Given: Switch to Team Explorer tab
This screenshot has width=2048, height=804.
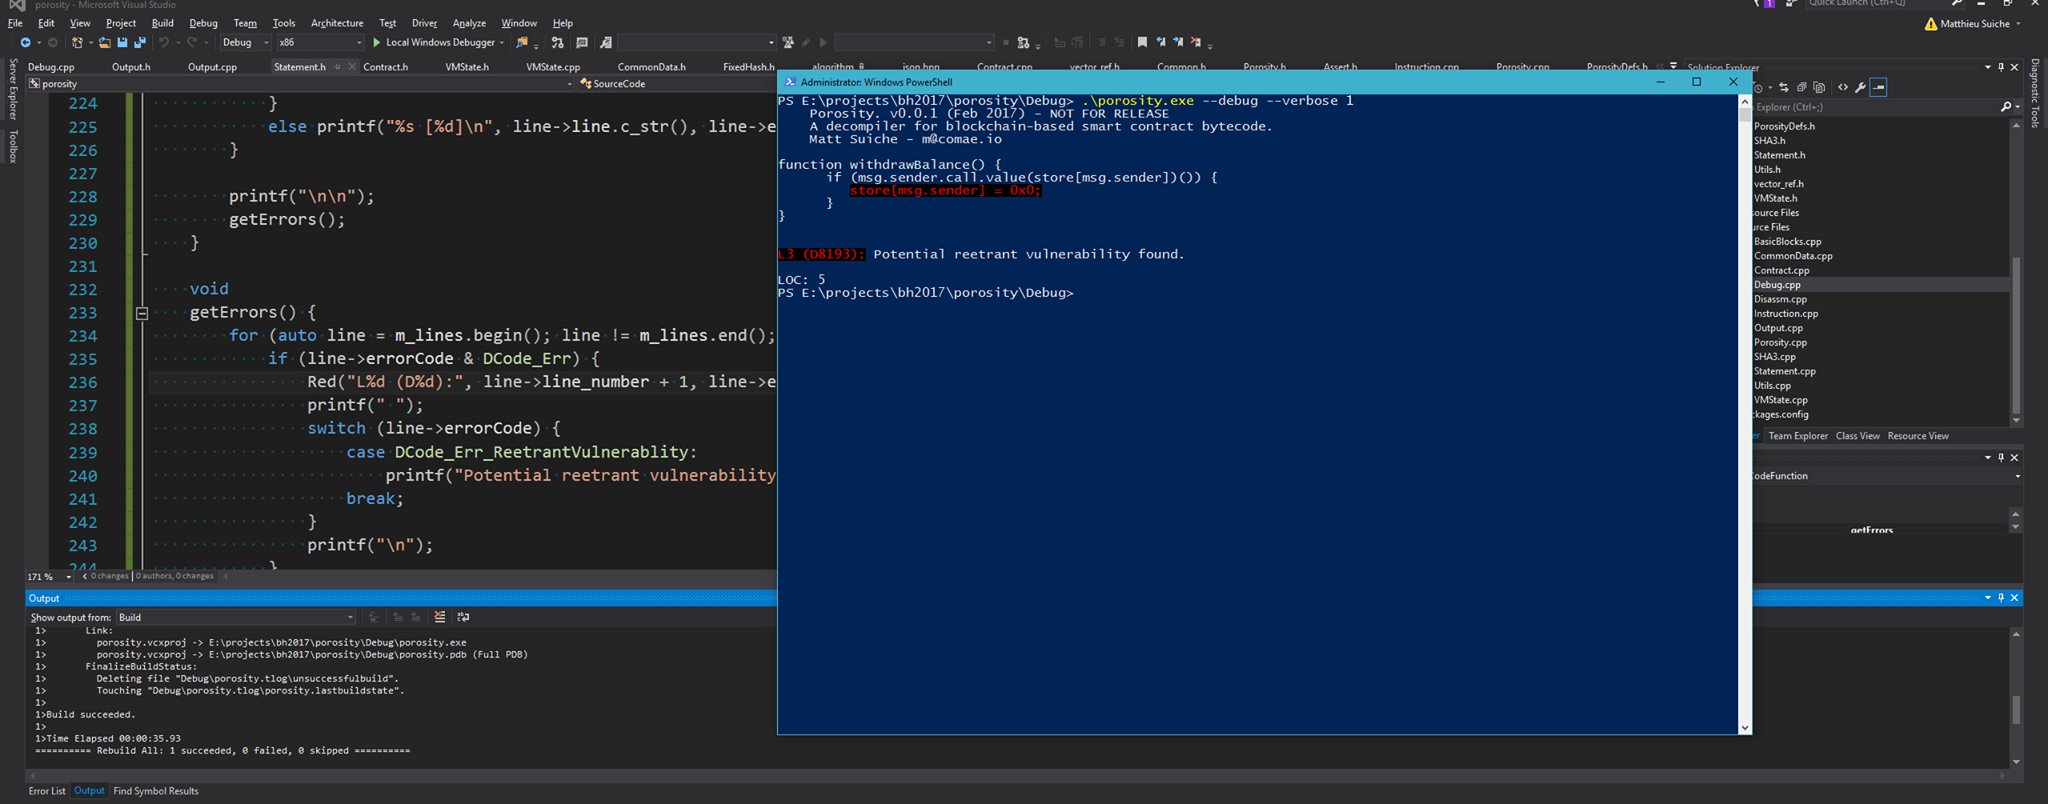Looking at the screenshot, I should tap(1797, 436).
